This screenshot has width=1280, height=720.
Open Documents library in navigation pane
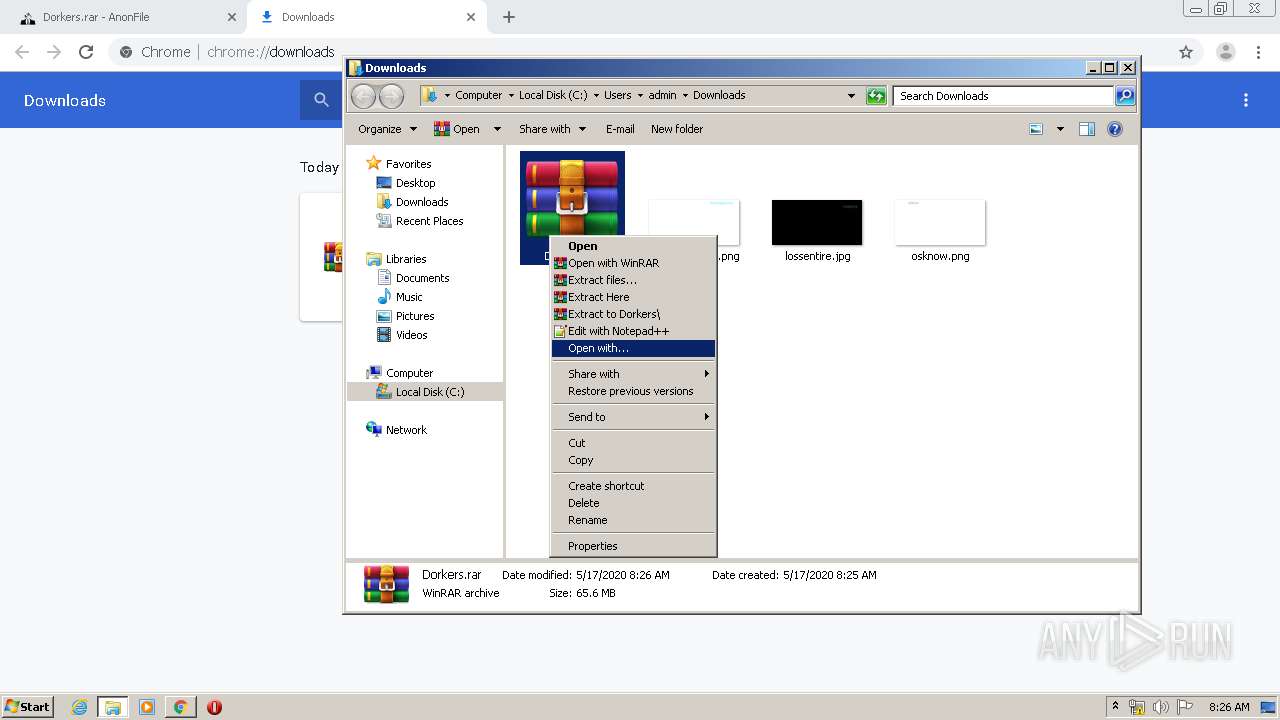(422, 278)
